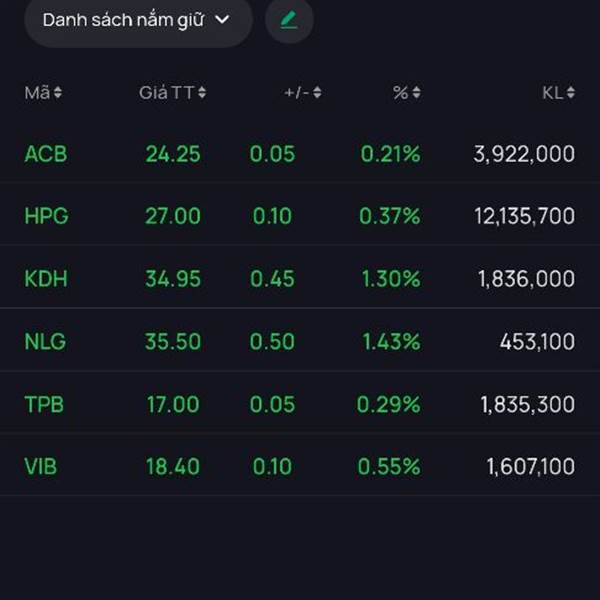Image resolution: width=600 pixels, height=600 pixels.
Task: Select the TPB ticker symbol
Action: click(x=45, y=404)
